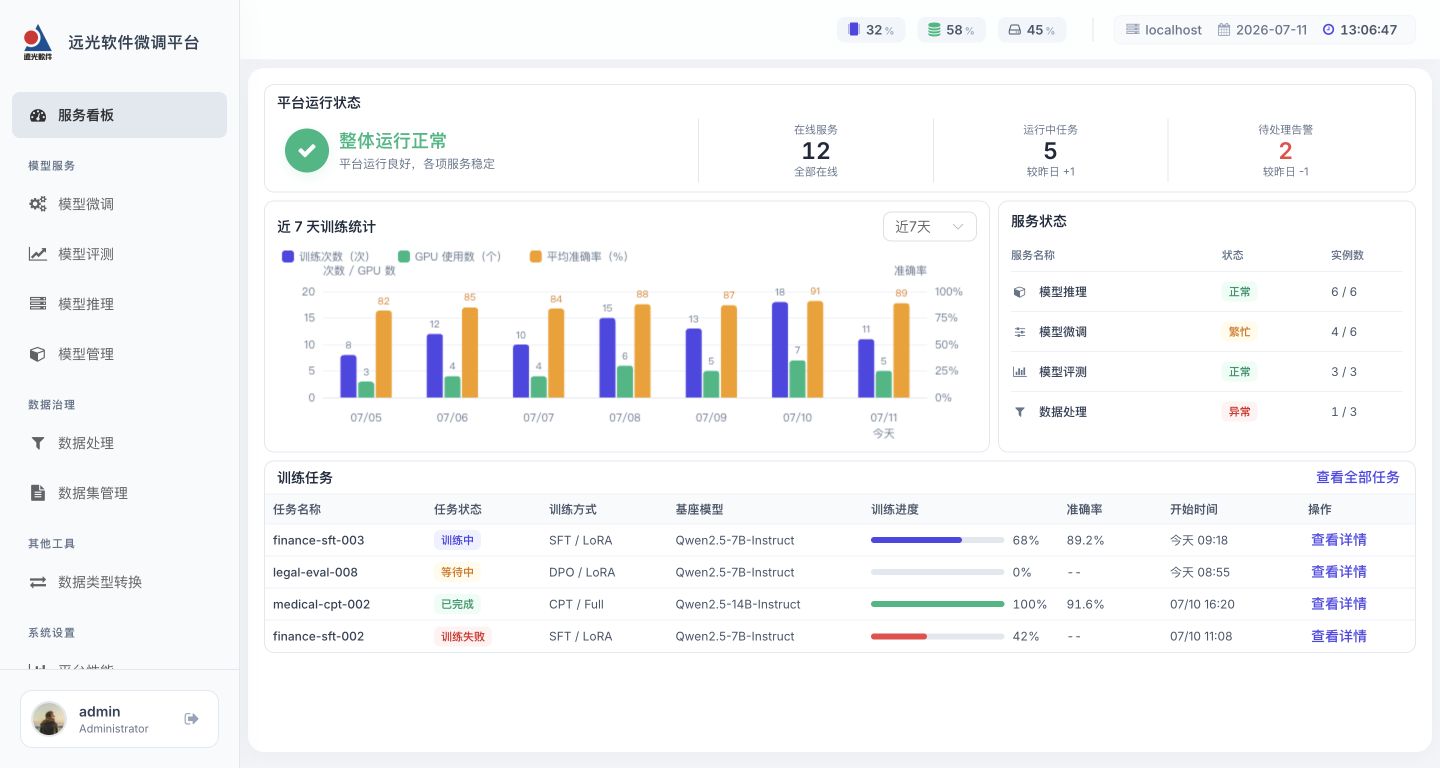The width and height of the screenshot is (1440, 768).
Task: Open the 服务看板 dashboard menu item
Action: pyautogui.click(x=120, y=115)
